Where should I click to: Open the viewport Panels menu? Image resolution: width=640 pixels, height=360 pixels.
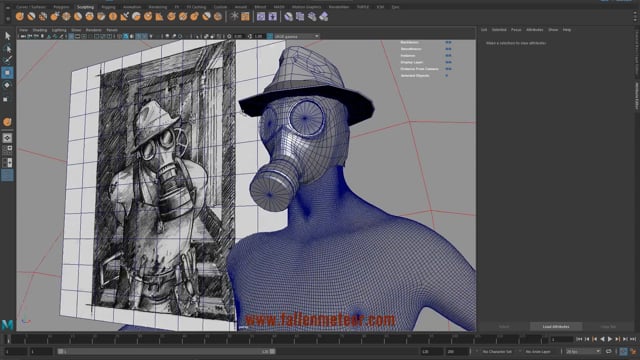coord(112,30)
